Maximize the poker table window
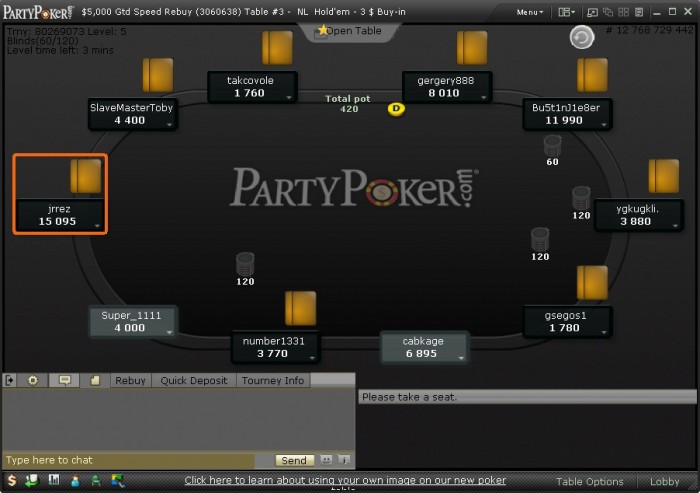 [672, 12]
